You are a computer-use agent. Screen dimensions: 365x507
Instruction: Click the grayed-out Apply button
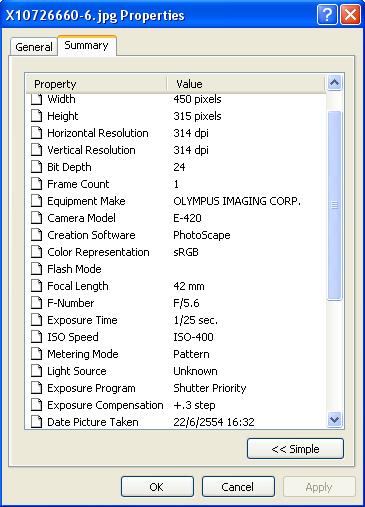[x=319, y=487]
